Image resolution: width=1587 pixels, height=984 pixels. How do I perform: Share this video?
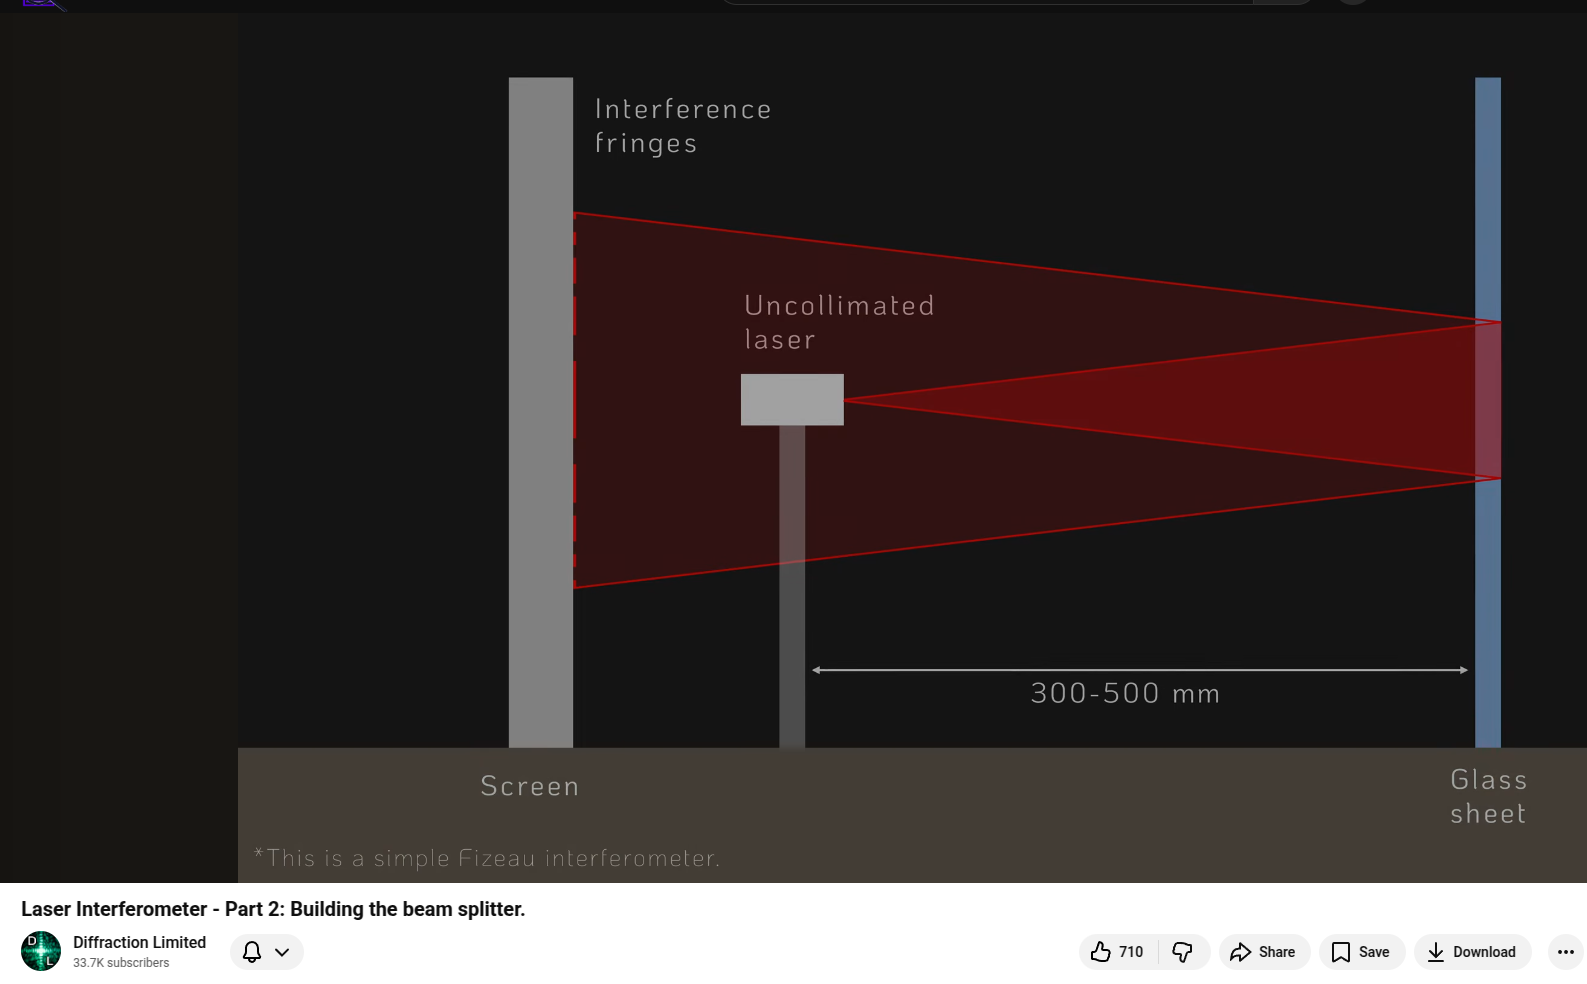click(x=1263, y=952)
